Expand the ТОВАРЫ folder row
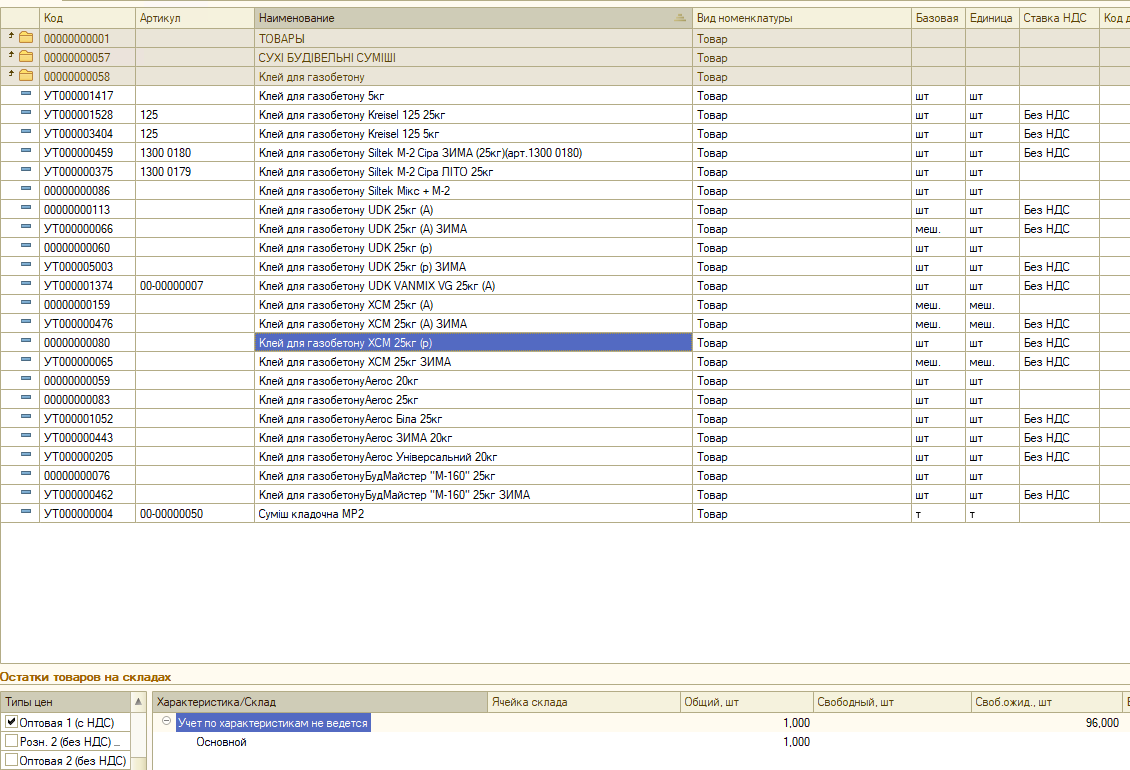The width and height of the screenshot is (1130, 770). click(x=11, y=35)
